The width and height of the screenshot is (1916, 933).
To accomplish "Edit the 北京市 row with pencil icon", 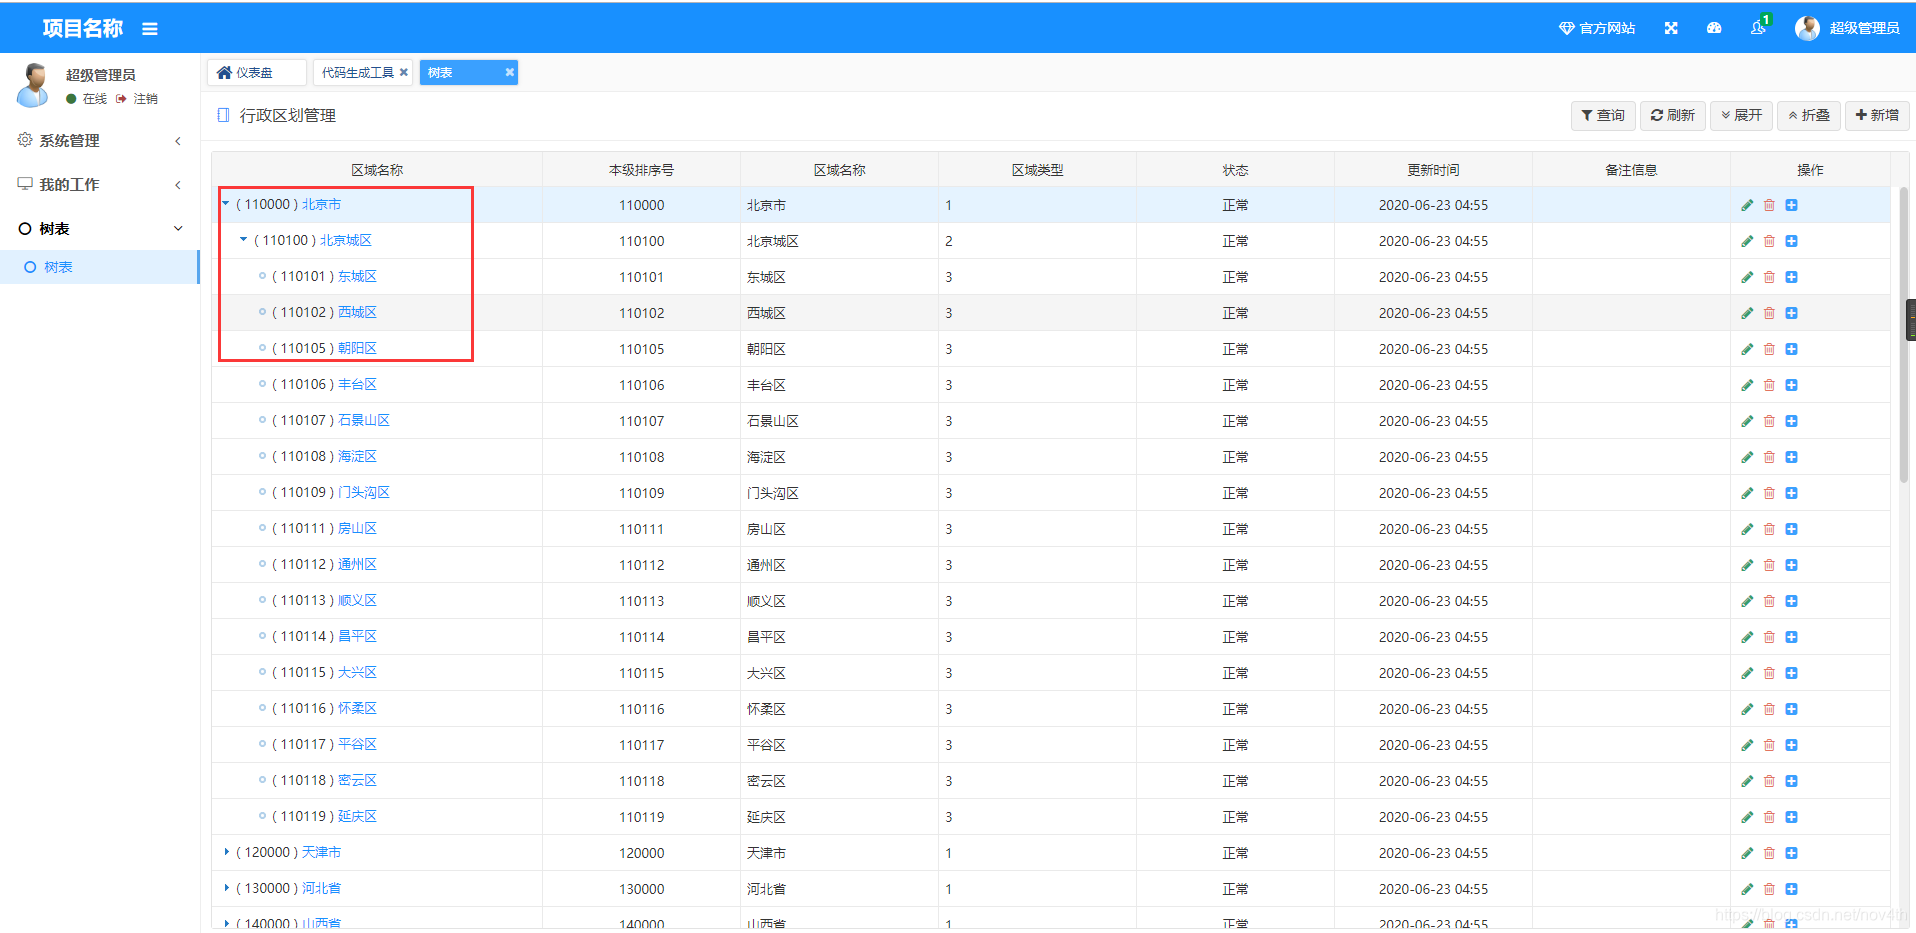I will (x=1747, y=205).
